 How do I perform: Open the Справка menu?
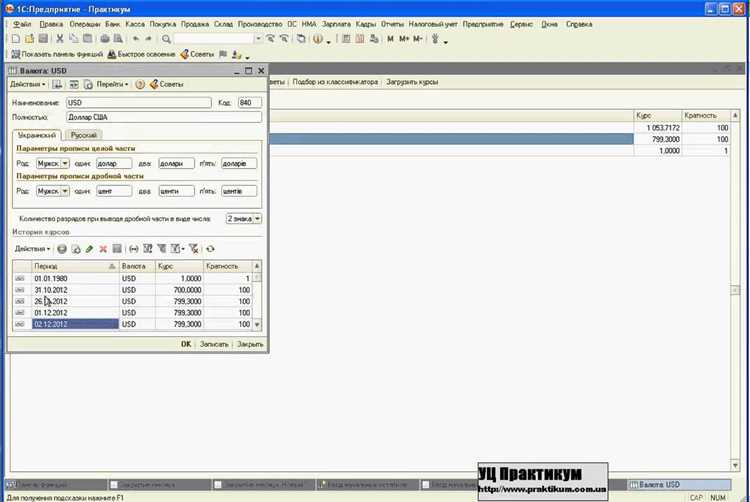[x=579, y=24]
